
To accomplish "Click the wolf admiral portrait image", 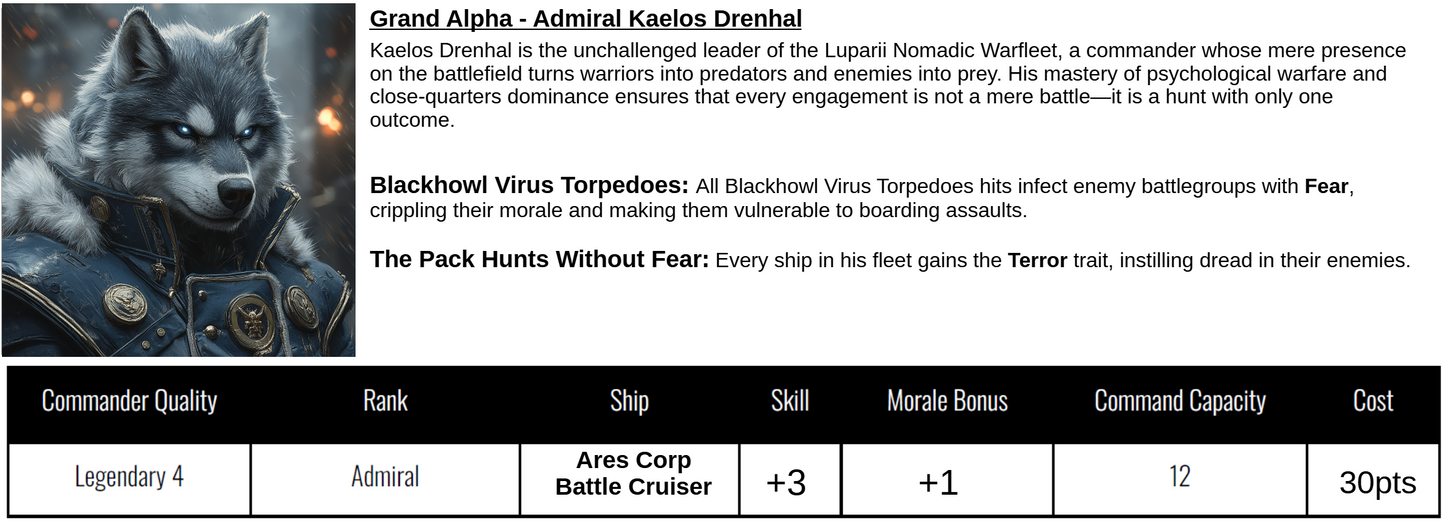I will 178,180.
